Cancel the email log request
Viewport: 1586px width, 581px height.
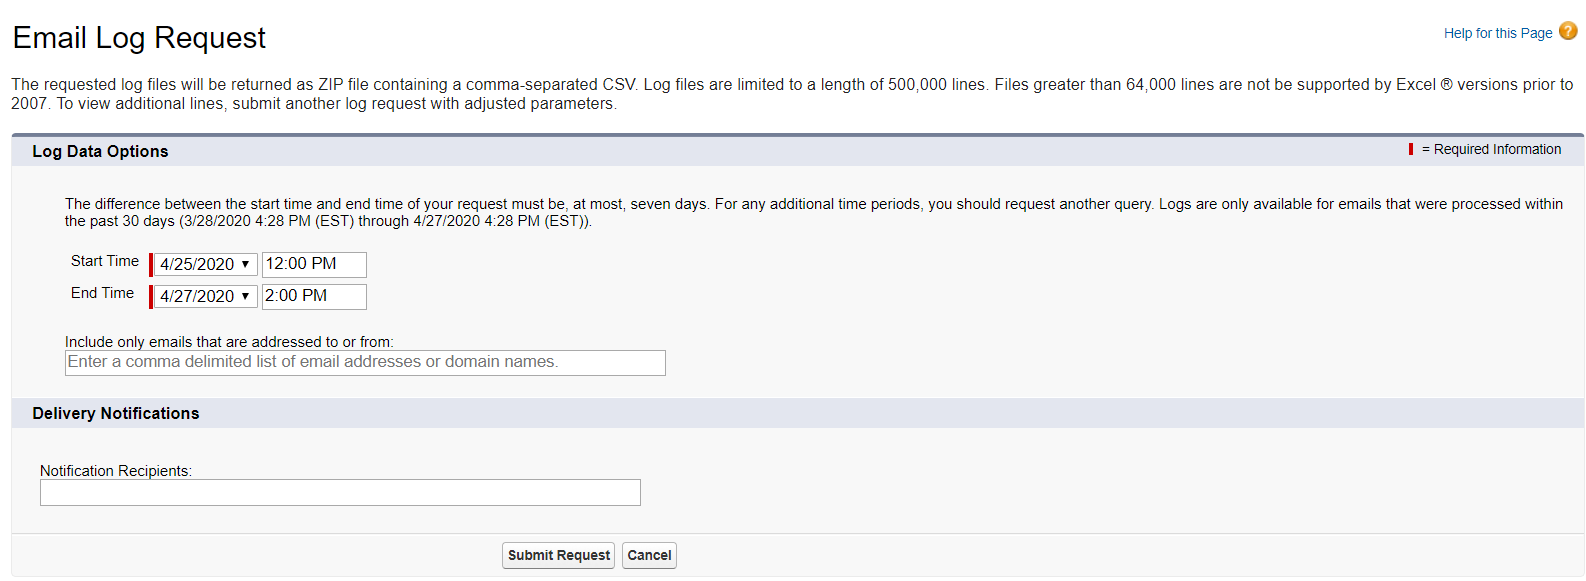coord(649,555)
